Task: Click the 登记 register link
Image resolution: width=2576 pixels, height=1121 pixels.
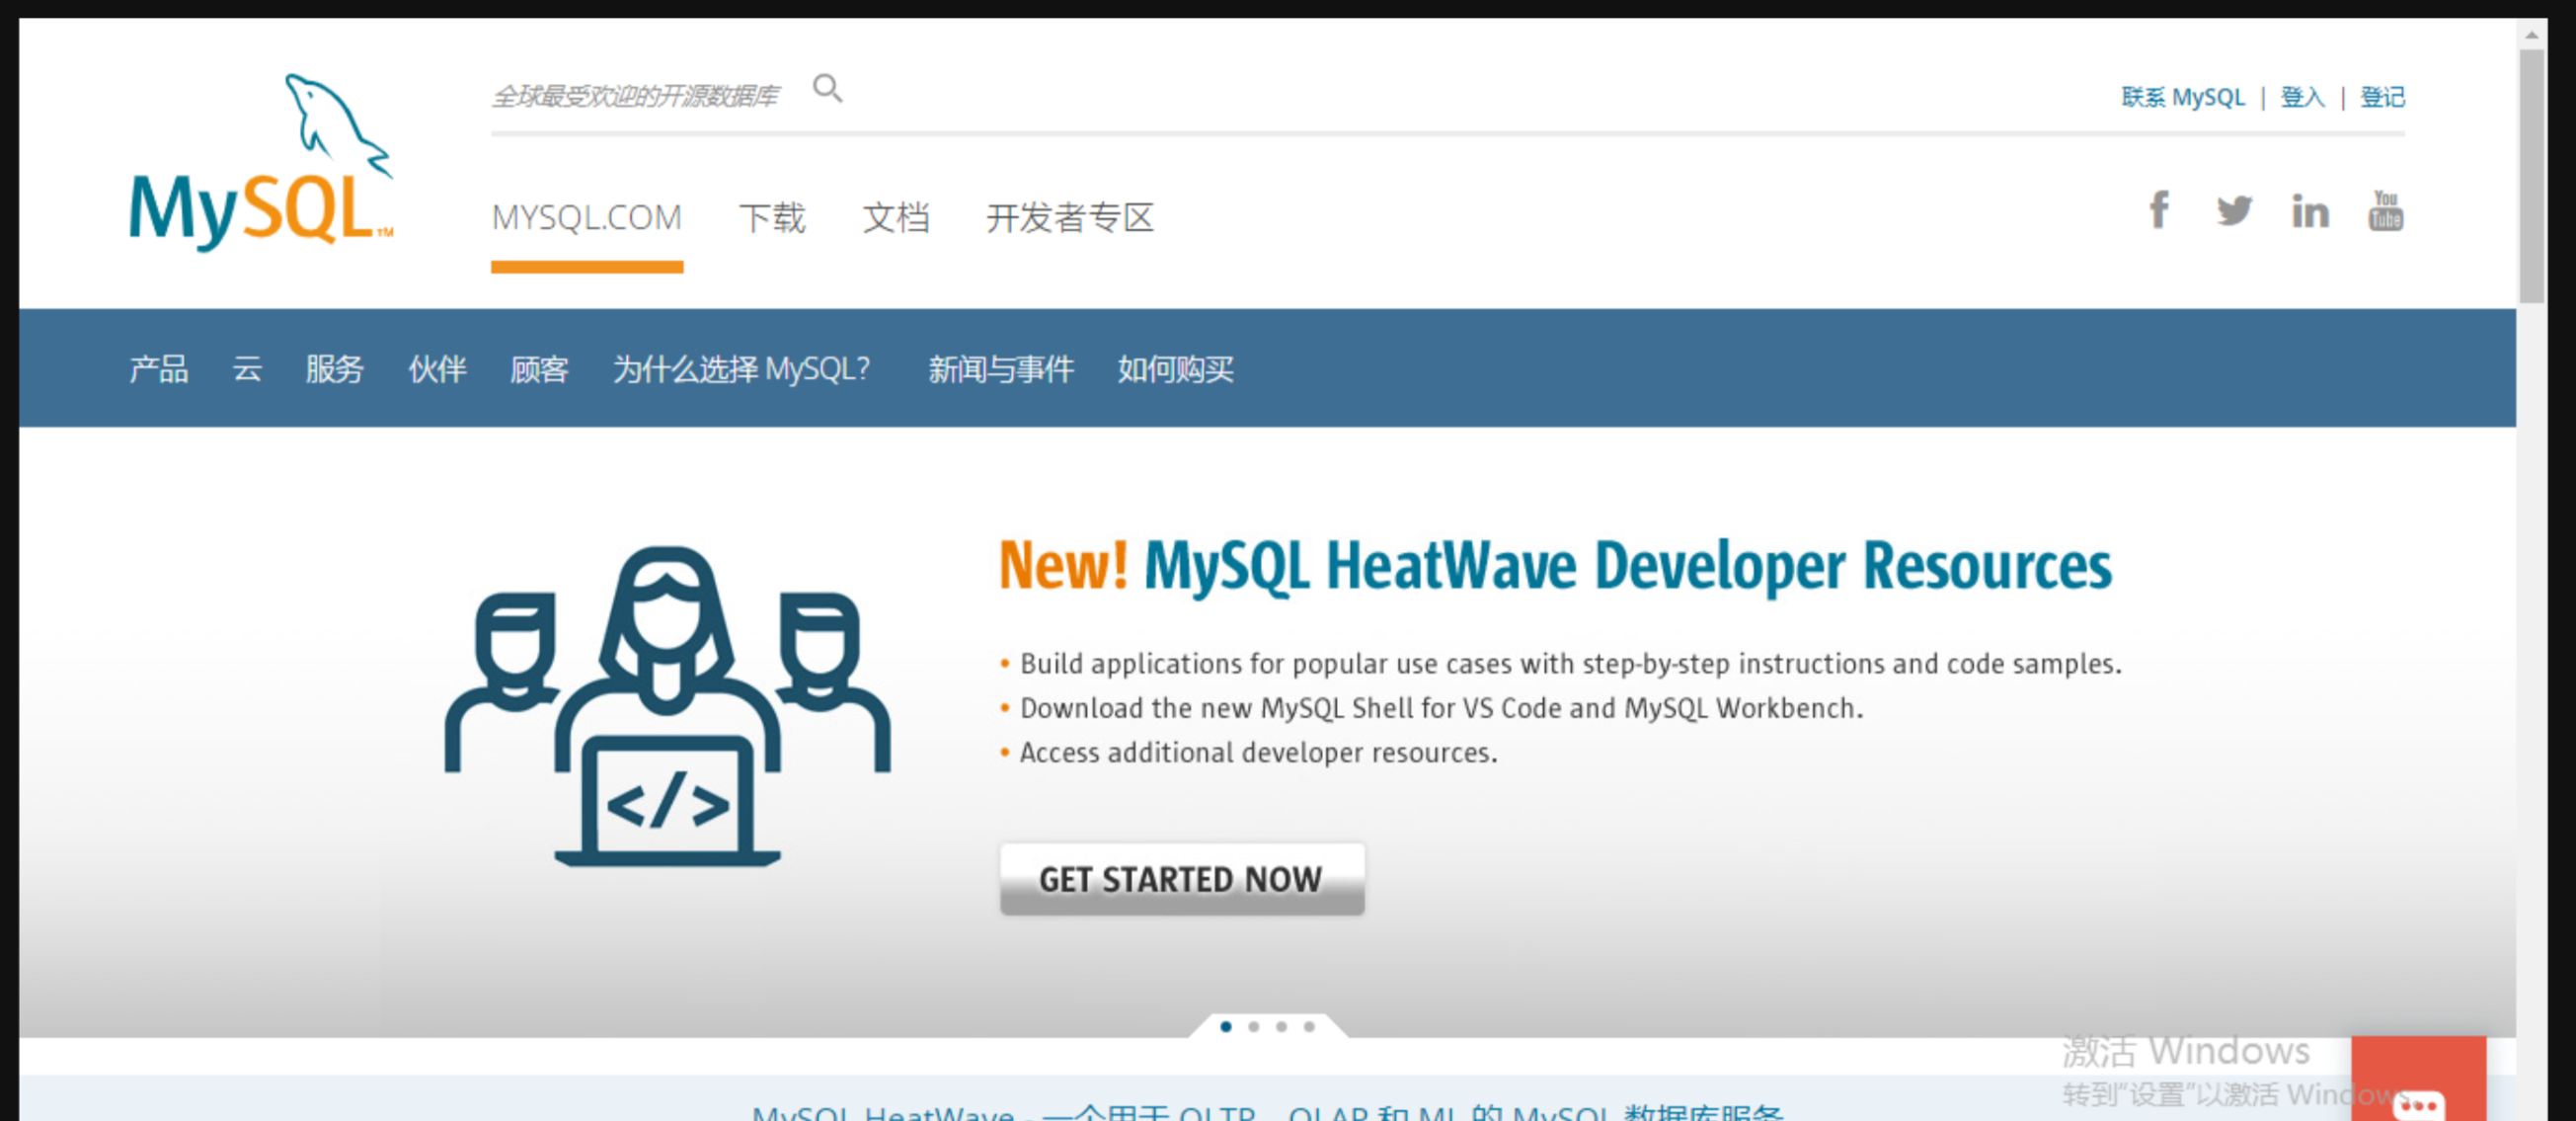Action: [x=2382, y=97]
